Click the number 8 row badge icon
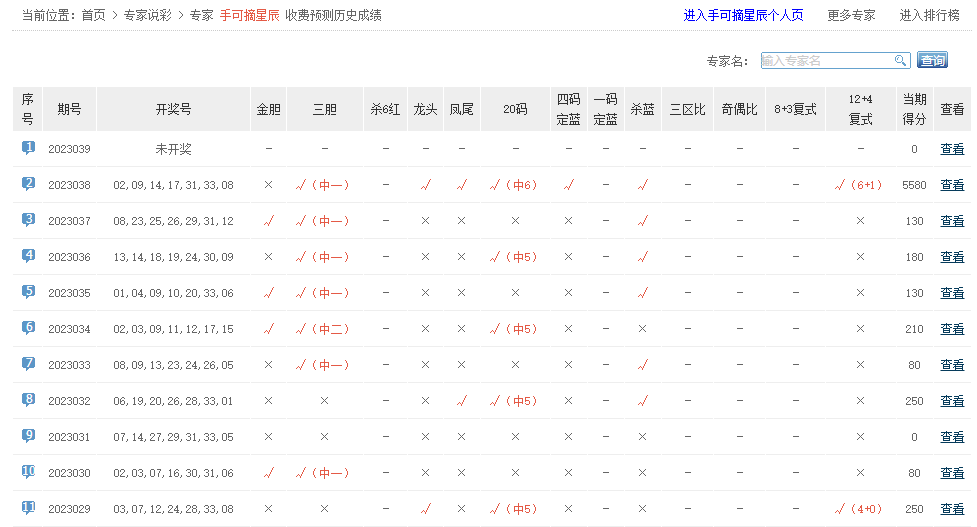This screenshot has height=527, width=977. coord(28,400)
